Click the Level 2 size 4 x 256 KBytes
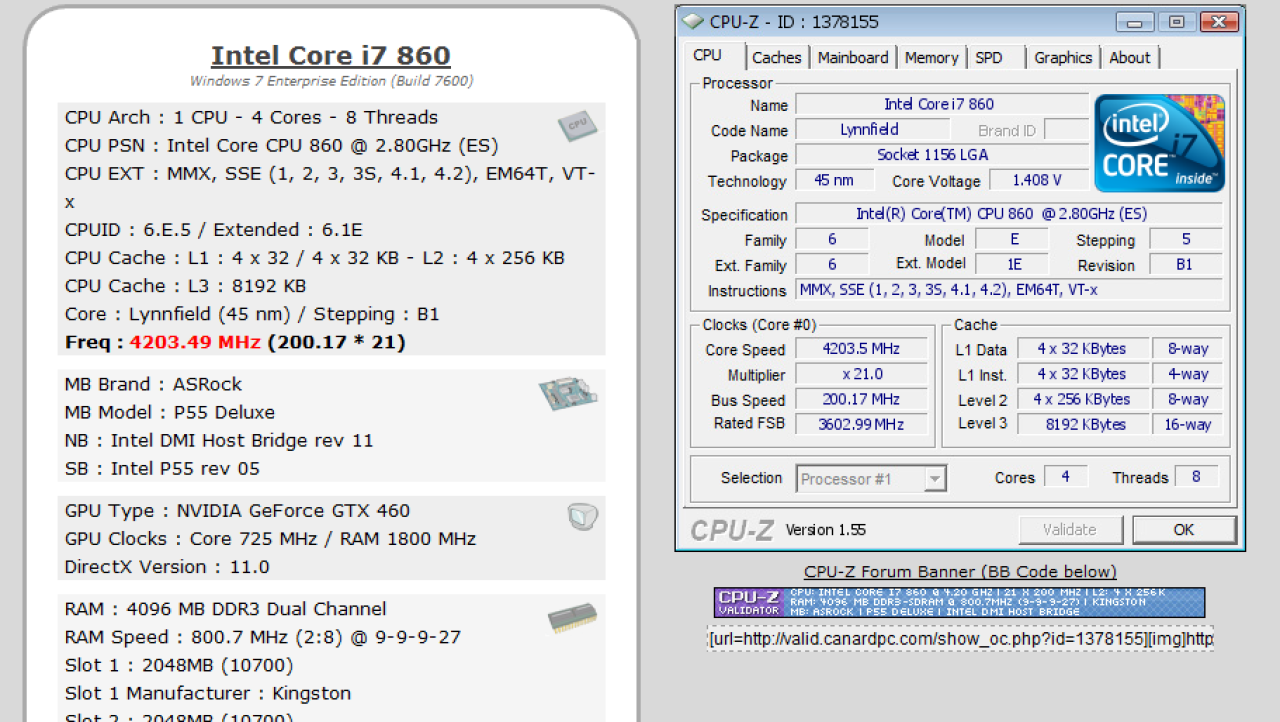Viewport: 1280px width, 722px height. (x=1082, y=399)
